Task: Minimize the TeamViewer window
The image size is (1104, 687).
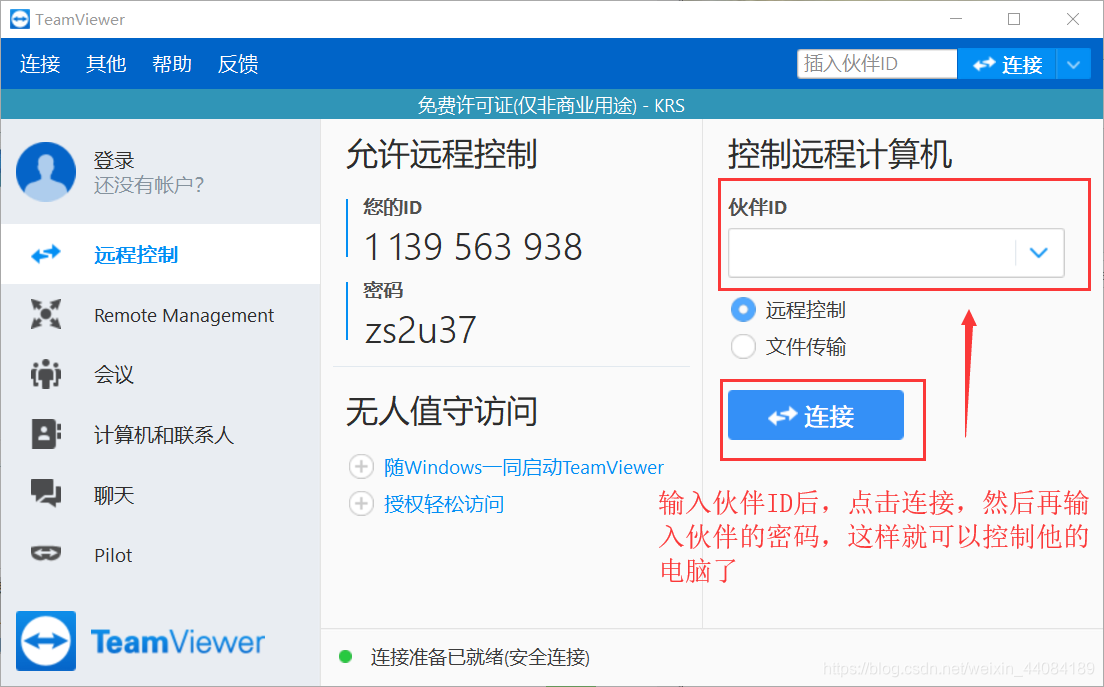Action: 956,19
